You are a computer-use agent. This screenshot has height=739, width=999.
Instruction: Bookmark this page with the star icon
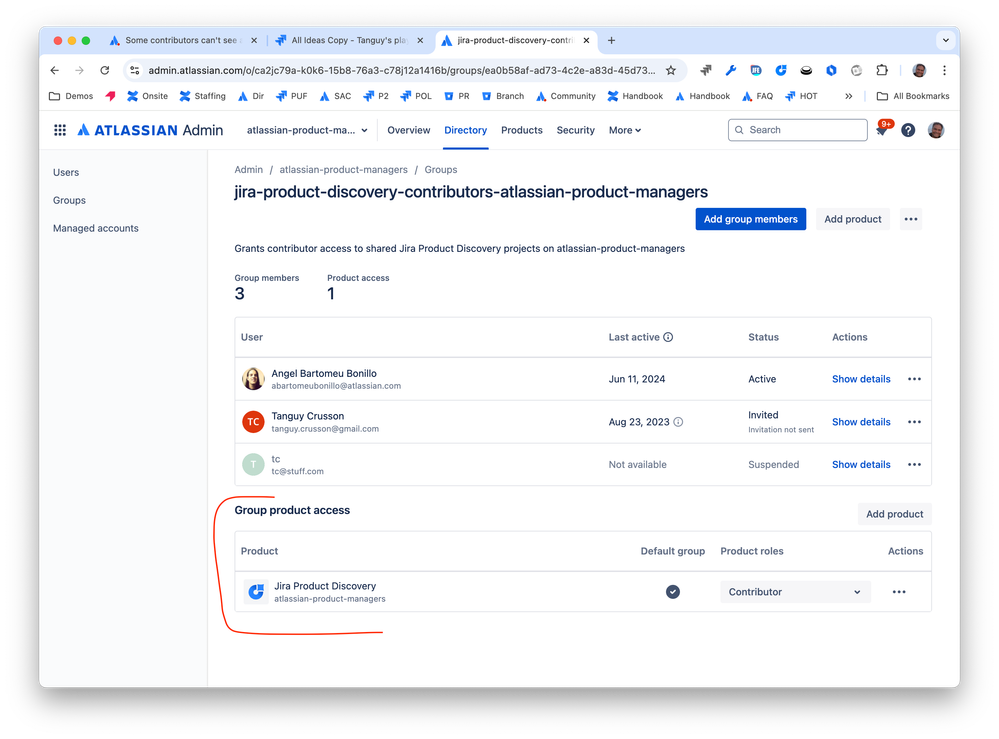(x=671, y=71)
